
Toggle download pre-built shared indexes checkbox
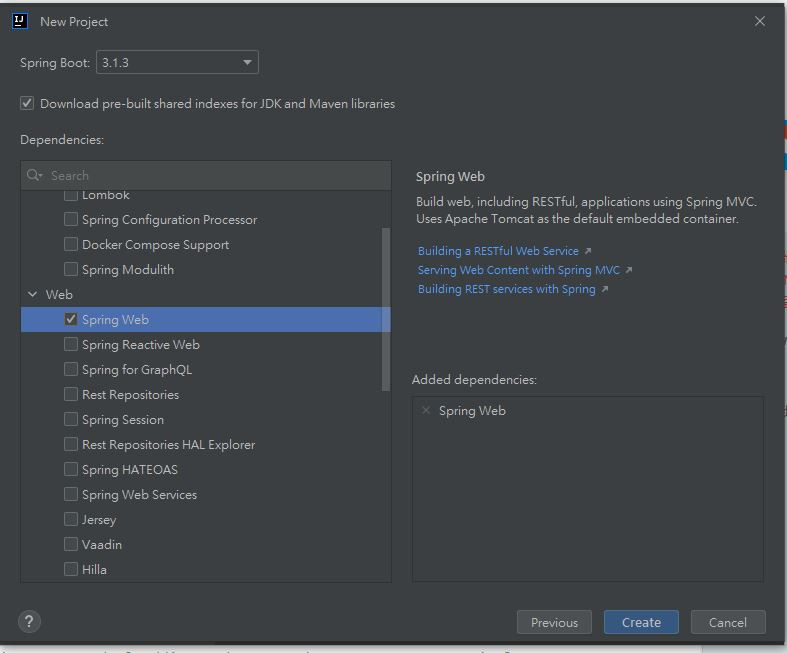coord(27,103)
